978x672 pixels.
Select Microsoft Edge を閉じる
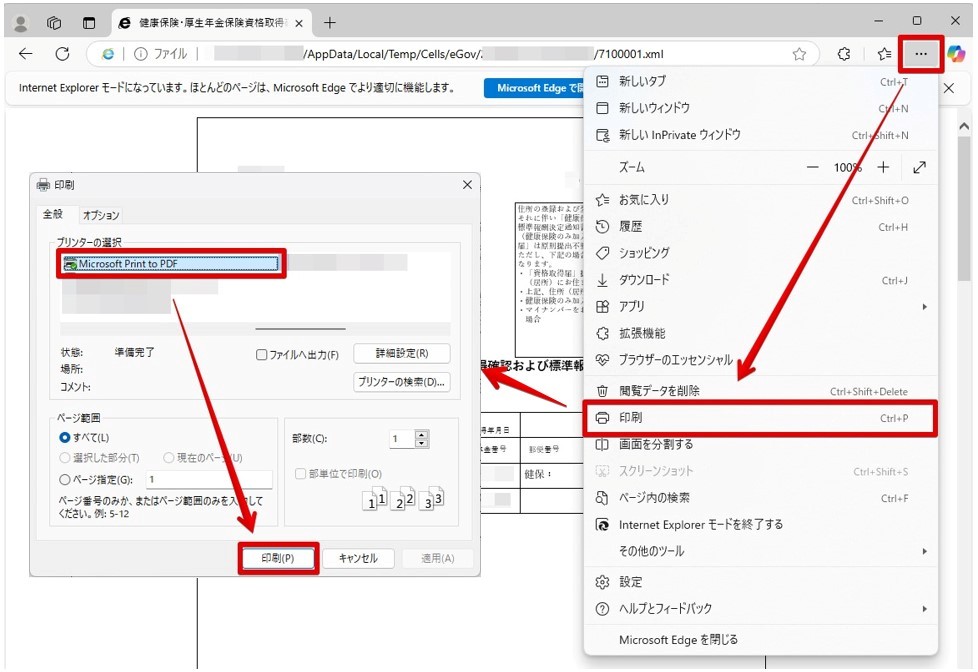tap(760, 640)
